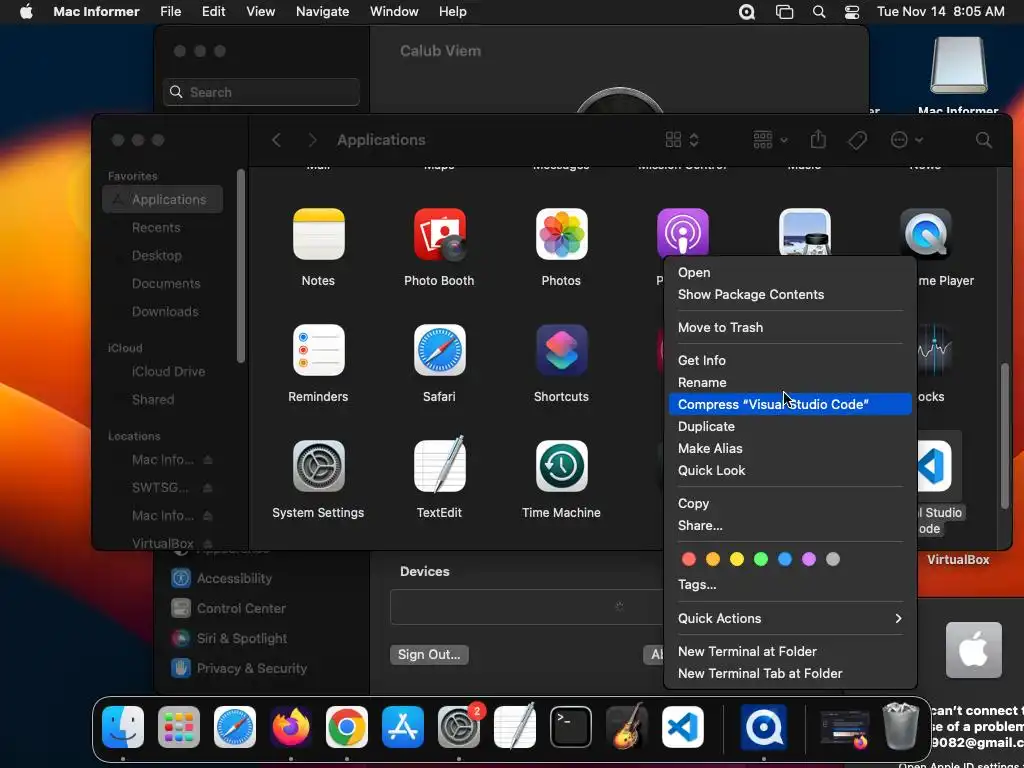The height and width of the screenshot is (768, 1024).
Task: Select the TextEdit app icon in Finder
Action: click(440, 464)
